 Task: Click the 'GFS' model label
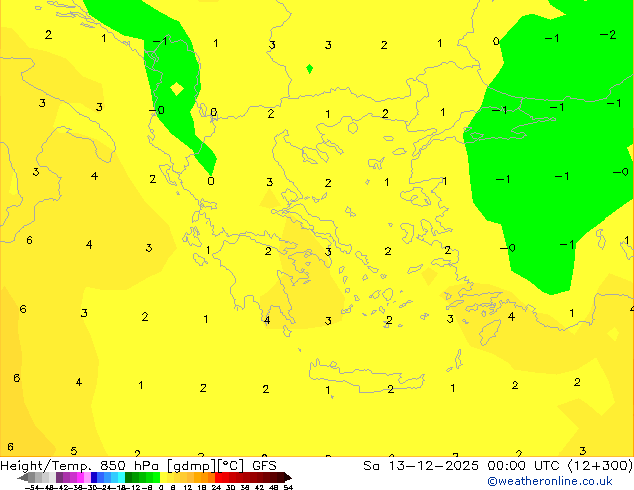click(x=264, y=466)
